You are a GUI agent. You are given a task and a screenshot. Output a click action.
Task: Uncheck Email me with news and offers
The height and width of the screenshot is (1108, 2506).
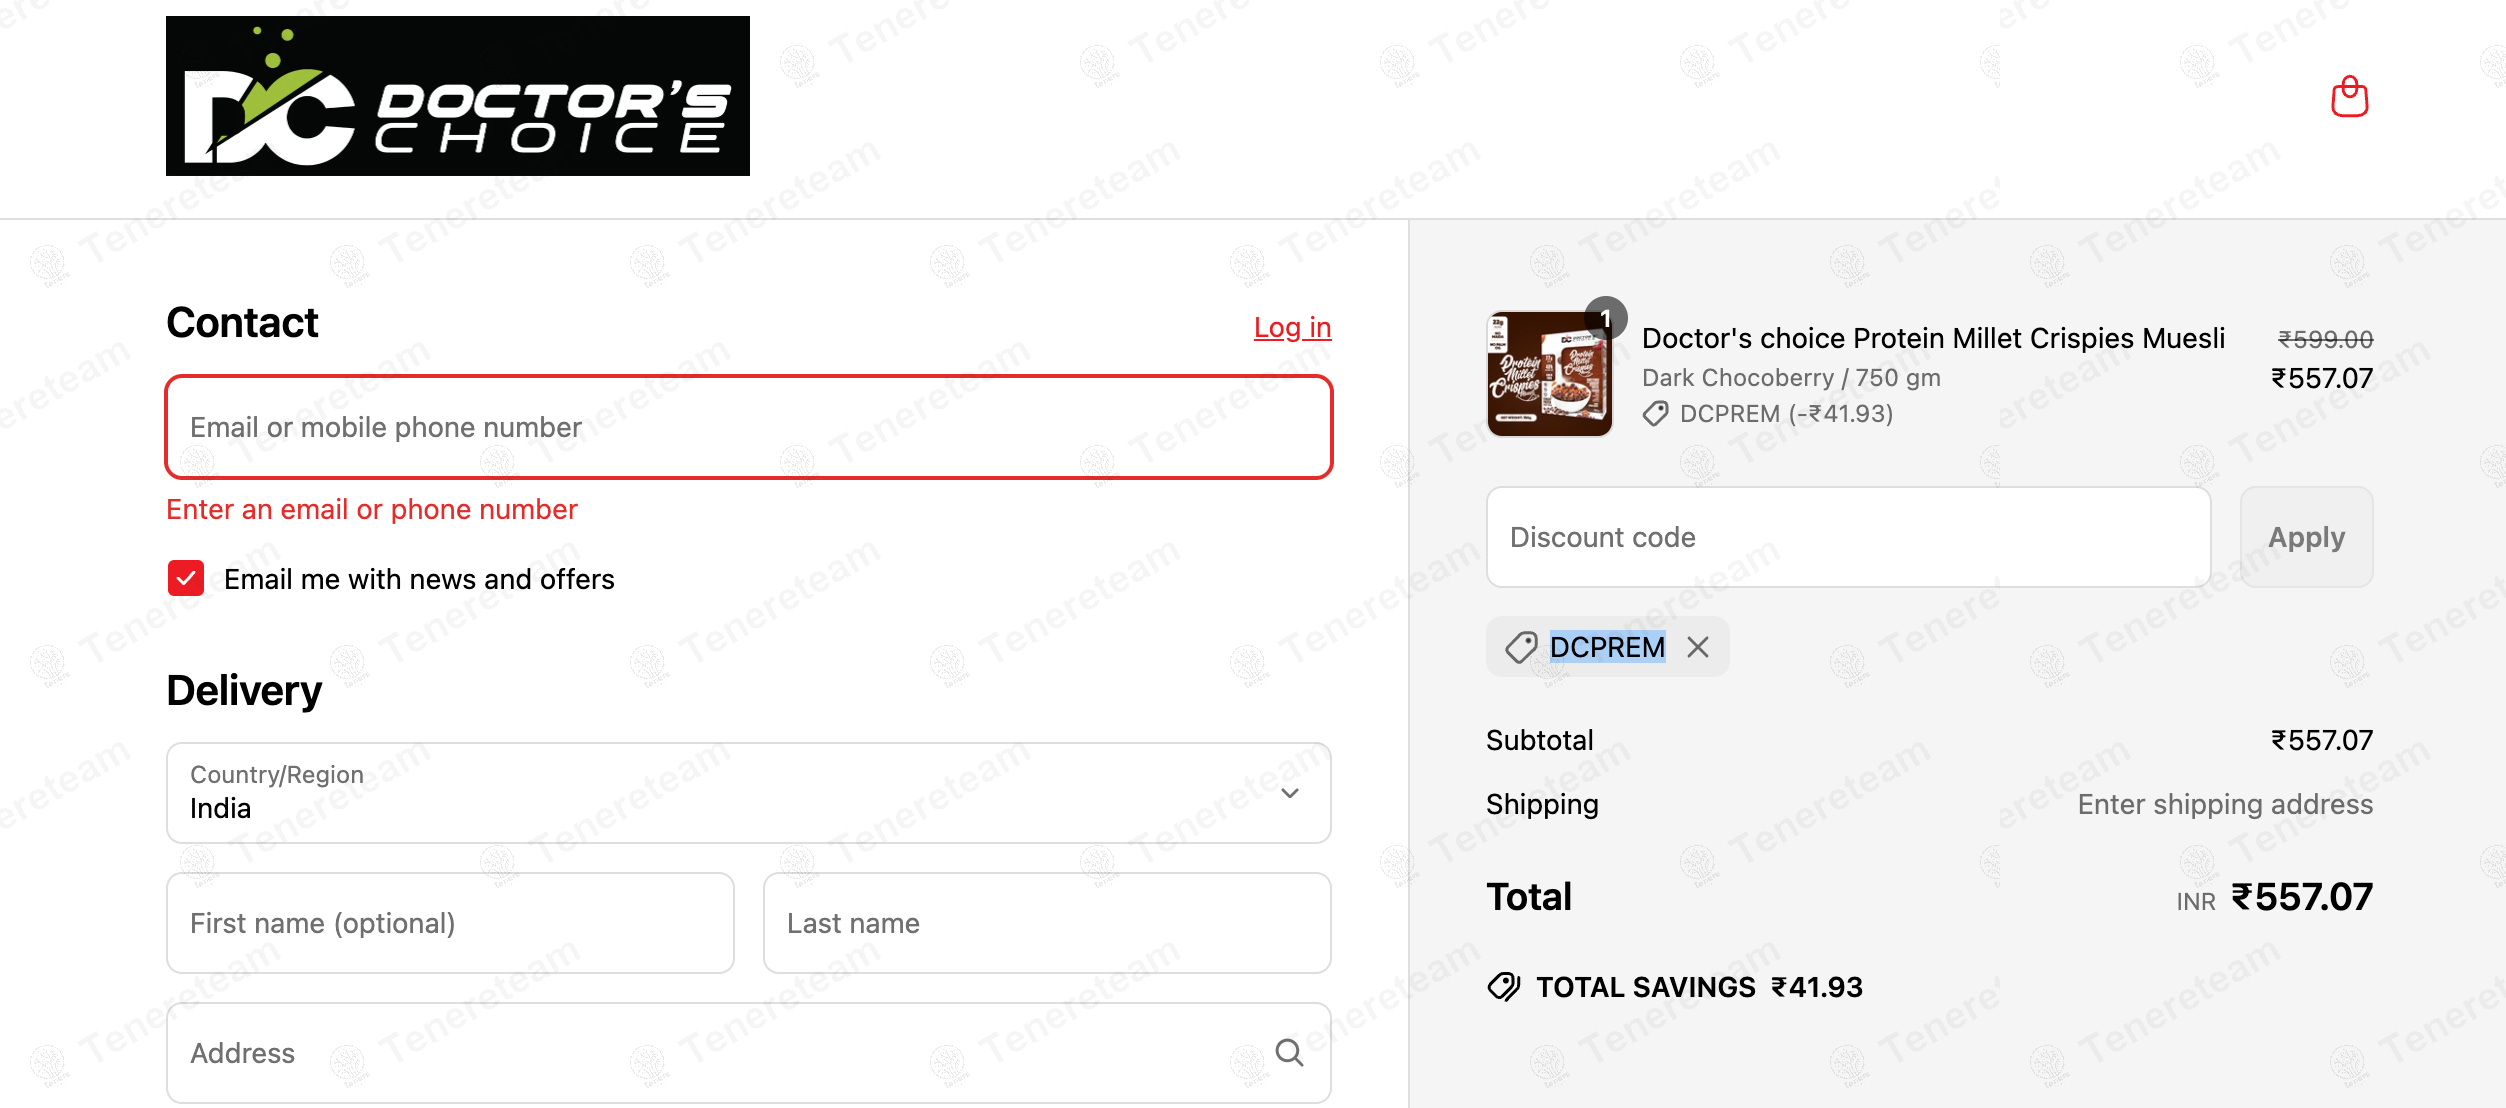coord(186,578)
